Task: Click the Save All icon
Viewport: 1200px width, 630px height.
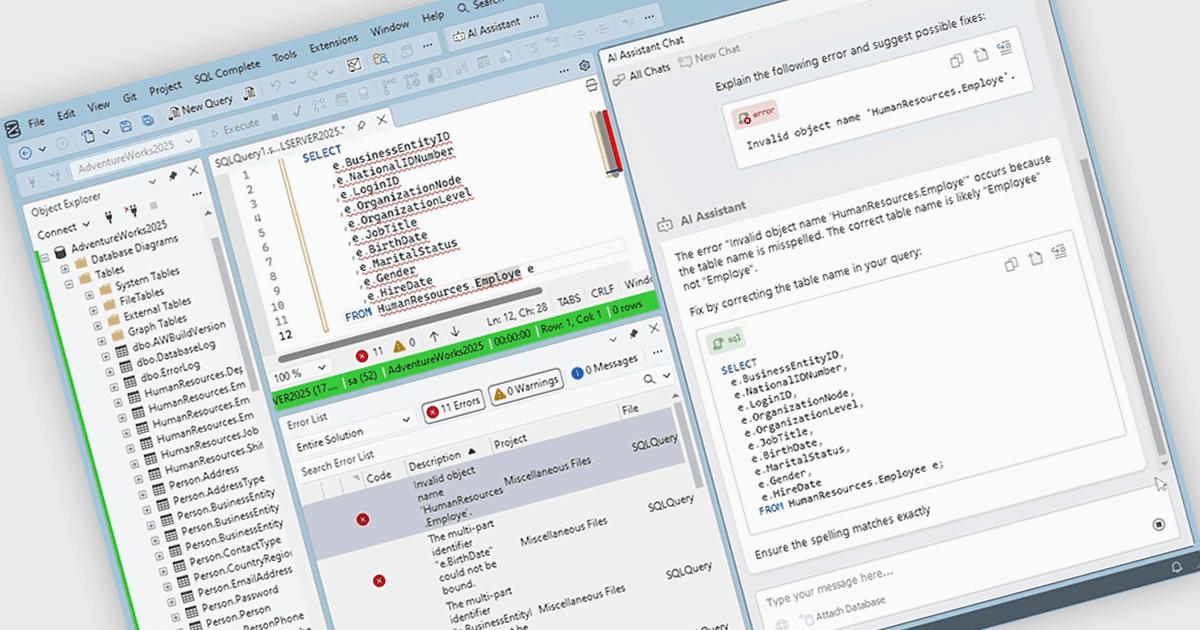Action: (148, 120)
